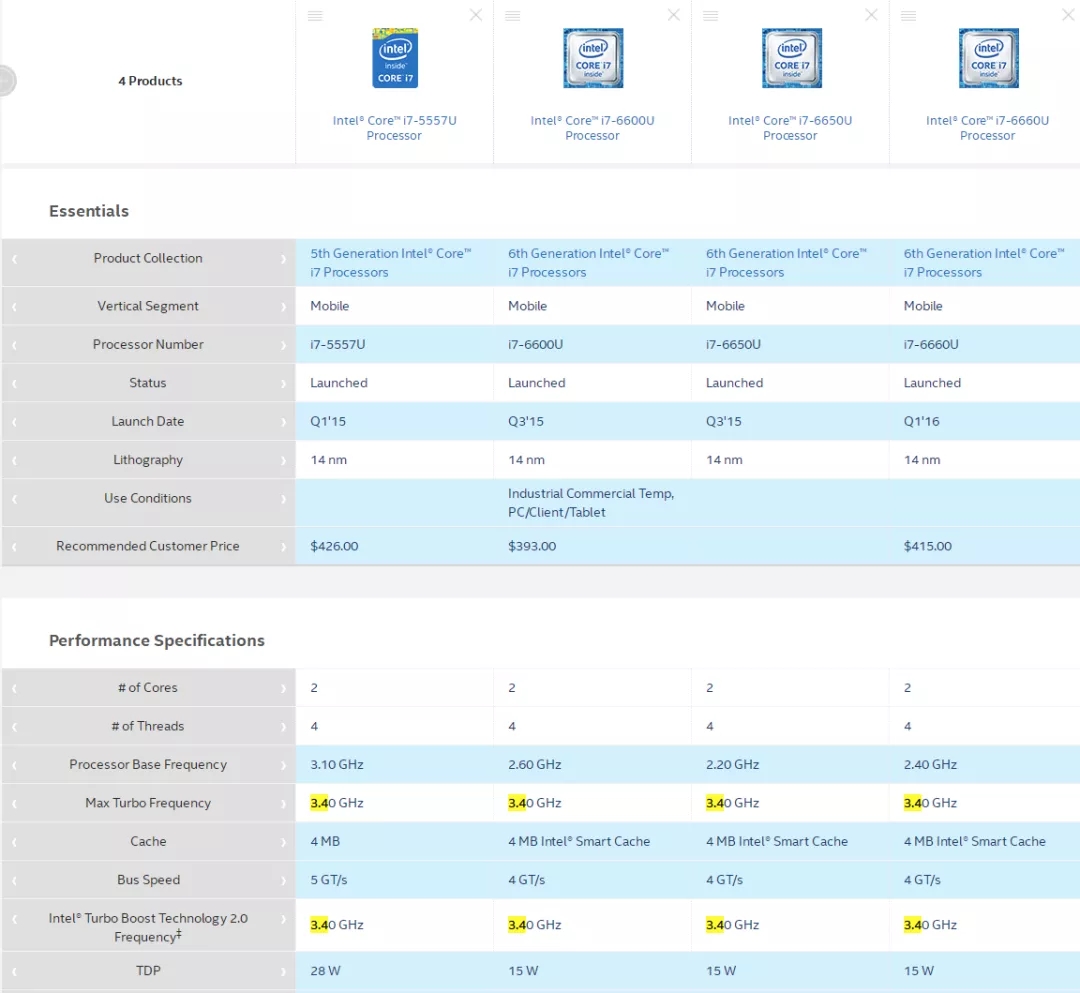Viewport: 1080px width, 993px height.
Task: Click right arrow on Vertical Segment row
Action: tap(283, 306)
